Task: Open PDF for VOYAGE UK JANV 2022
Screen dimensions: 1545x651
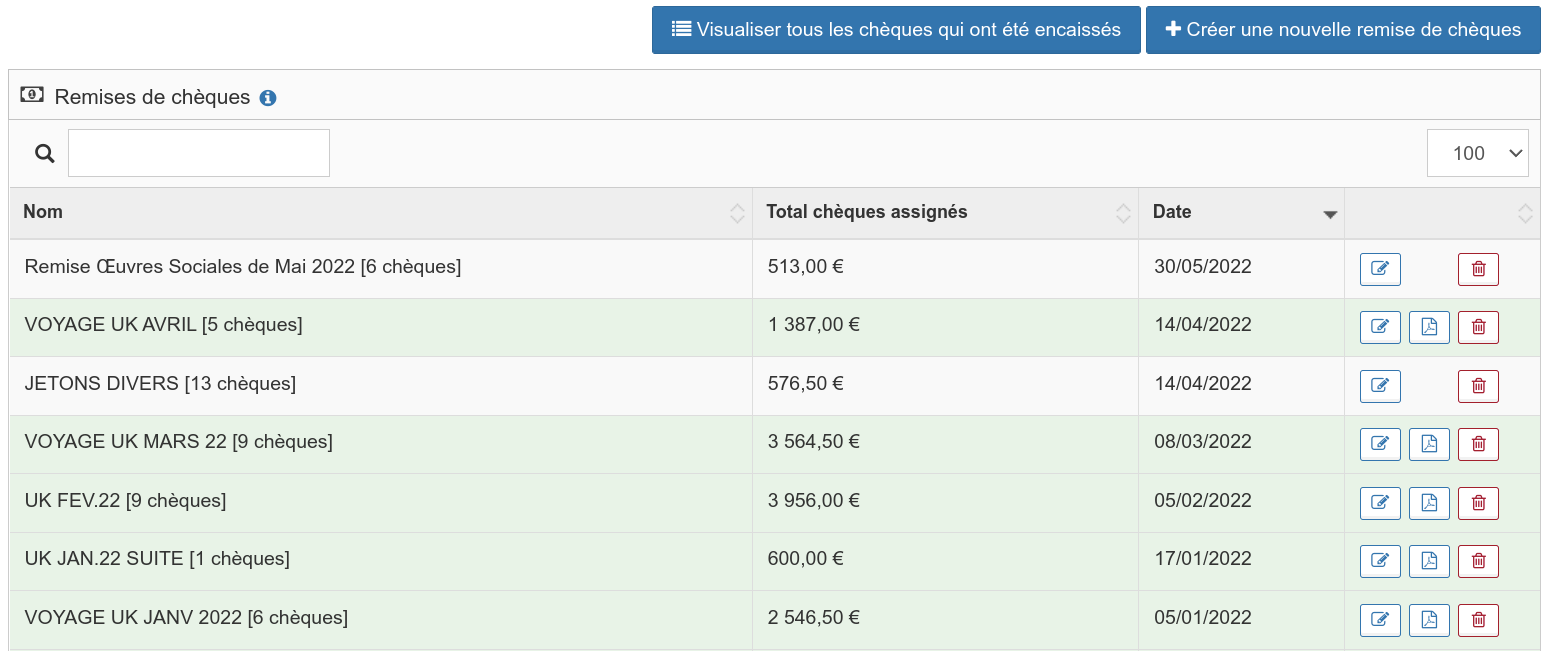Action: tap(1429, 620)
